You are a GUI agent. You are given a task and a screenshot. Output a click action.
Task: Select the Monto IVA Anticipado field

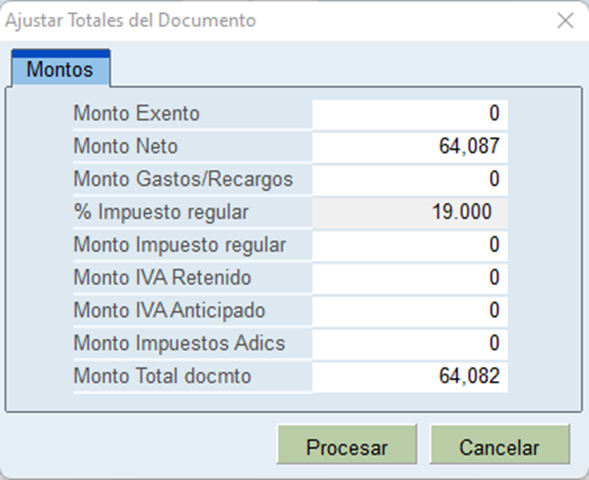(x=410, y=311)
